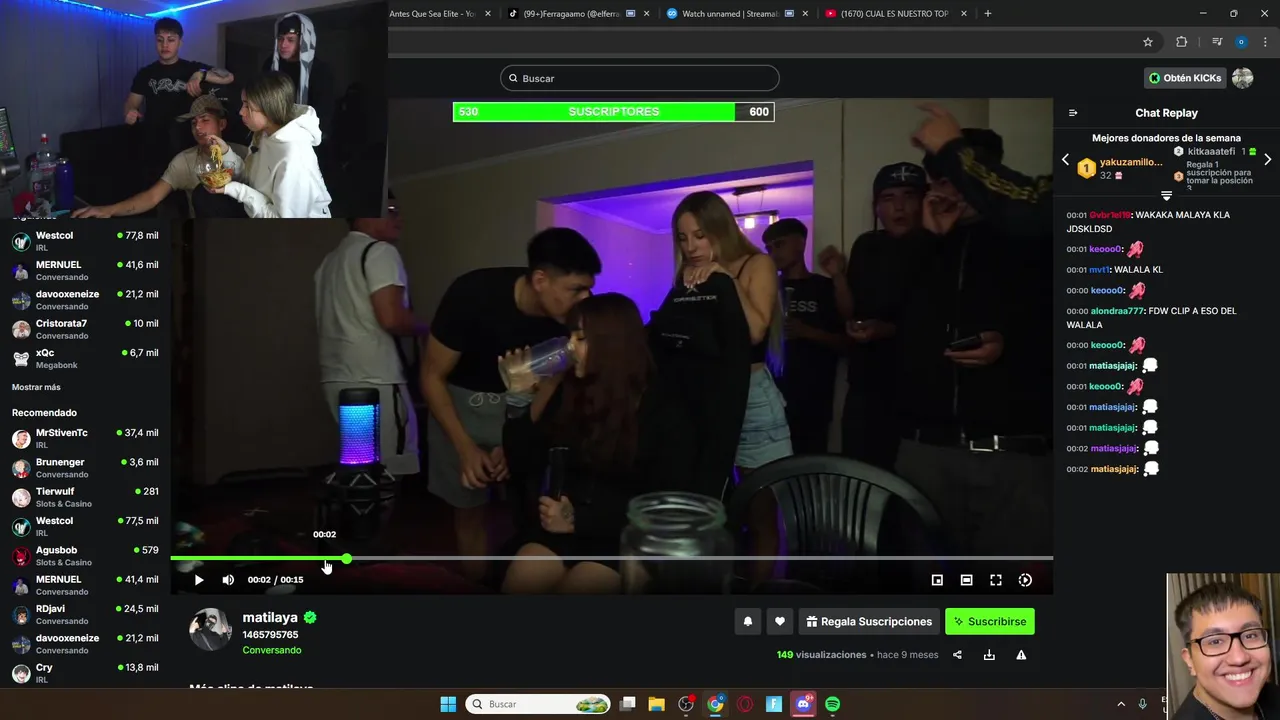
Task: Click the microphone icon in the system tray
Action: coord(1143,704)
